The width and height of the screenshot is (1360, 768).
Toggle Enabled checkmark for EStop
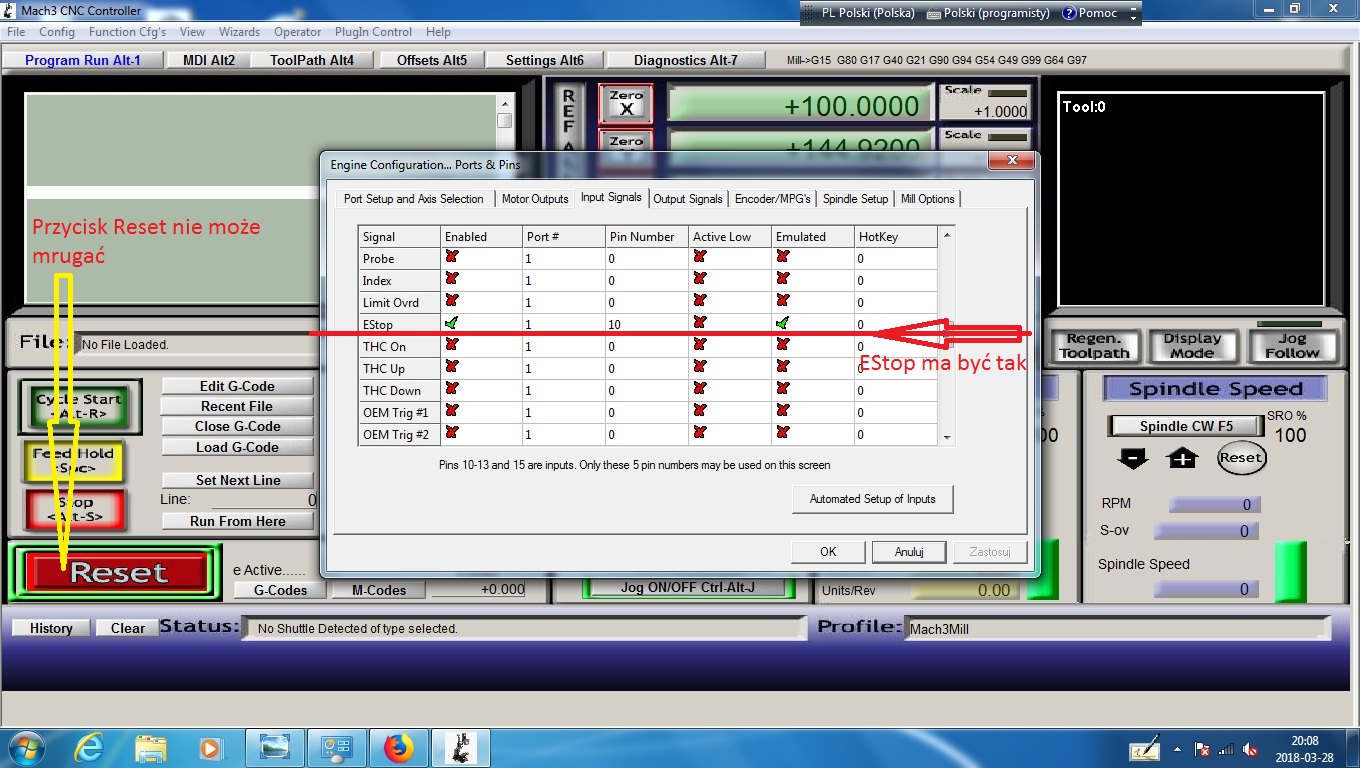point(452,323)
